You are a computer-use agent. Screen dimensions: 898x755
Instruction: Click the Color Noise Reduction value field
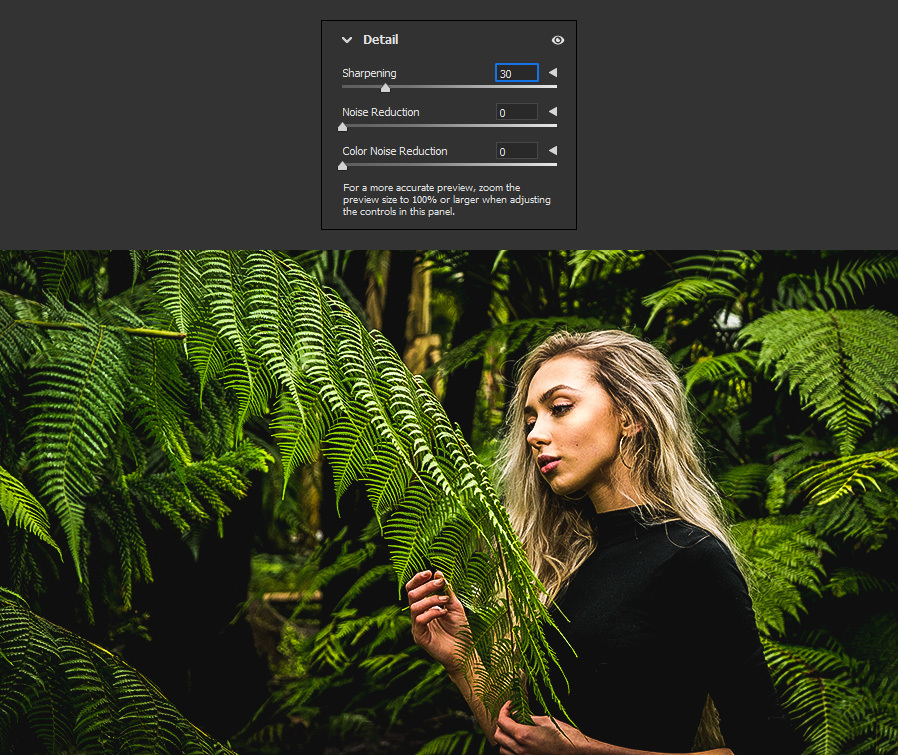coord(517,151)
